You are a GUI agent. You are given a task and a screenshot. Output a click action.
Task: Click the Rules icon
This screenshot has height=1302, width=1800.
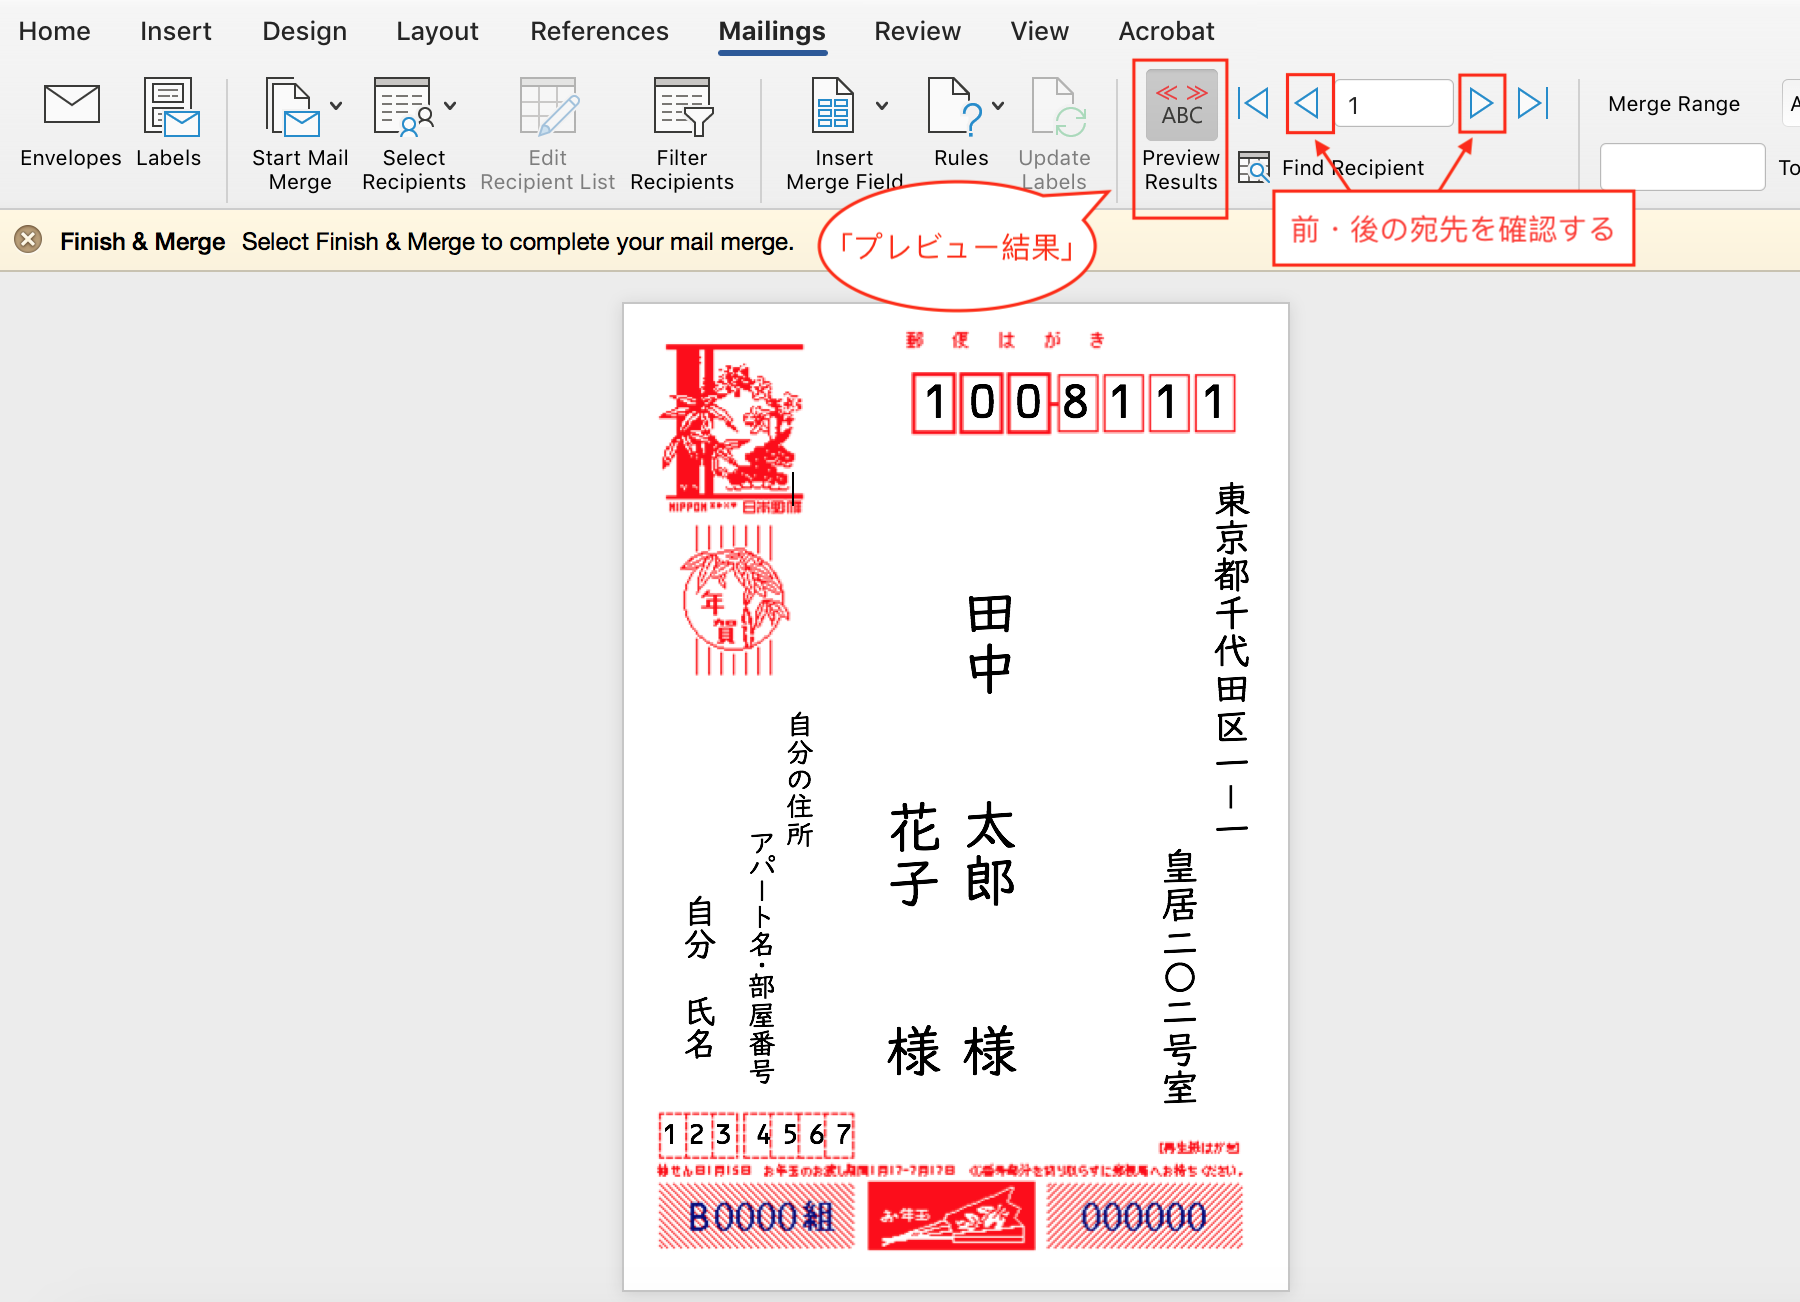955,106
